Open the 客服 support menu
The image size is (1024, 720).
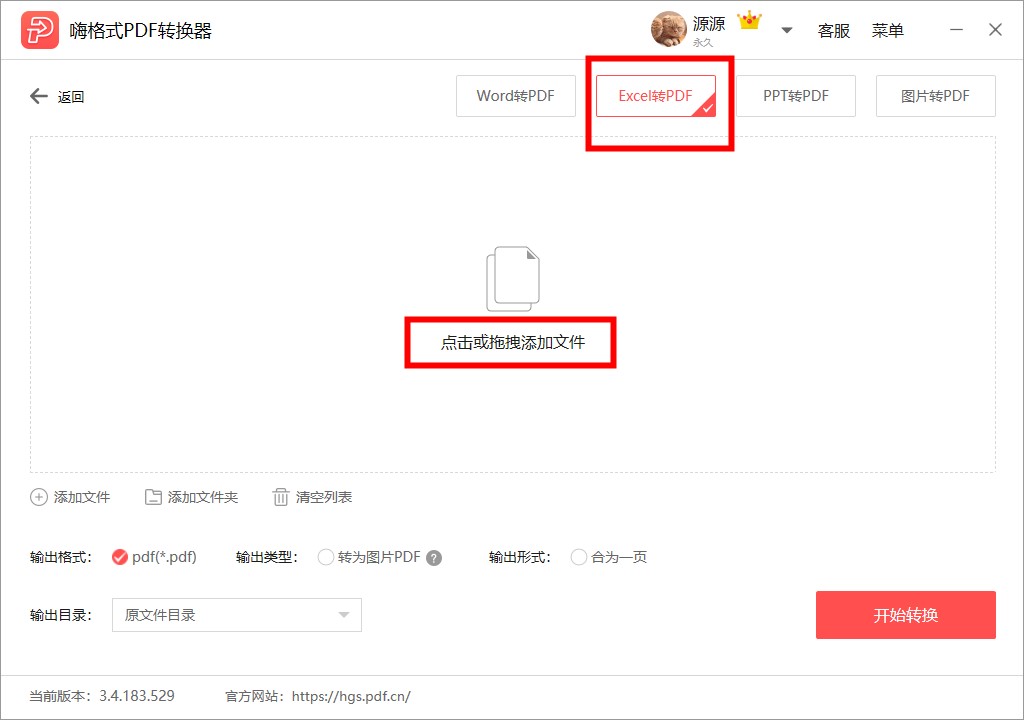click(834, 31)
